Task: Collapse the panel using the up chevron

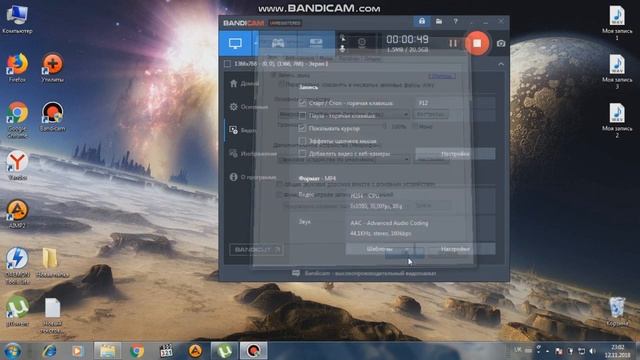Action: tap(501, 64)
